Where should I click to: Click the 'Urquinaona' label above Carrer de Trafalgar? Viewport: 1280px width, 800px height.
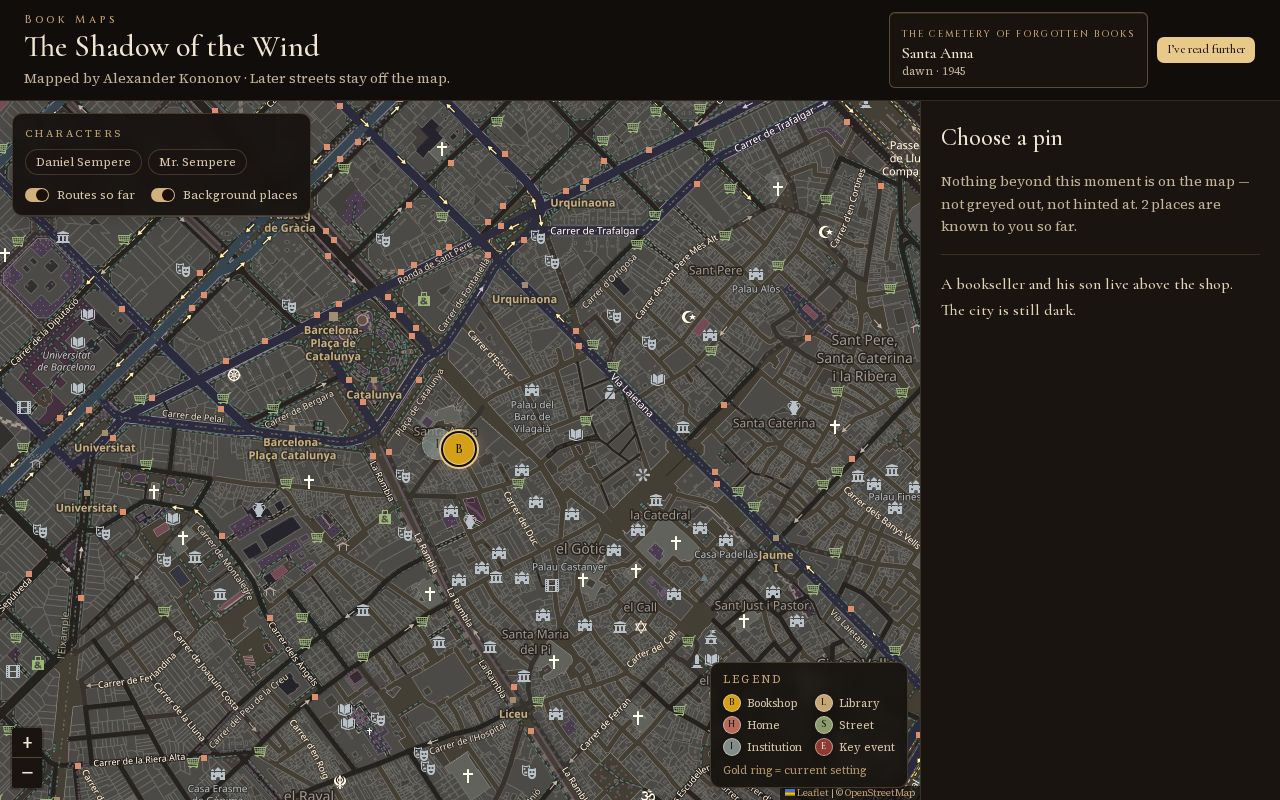click(583, 203)
